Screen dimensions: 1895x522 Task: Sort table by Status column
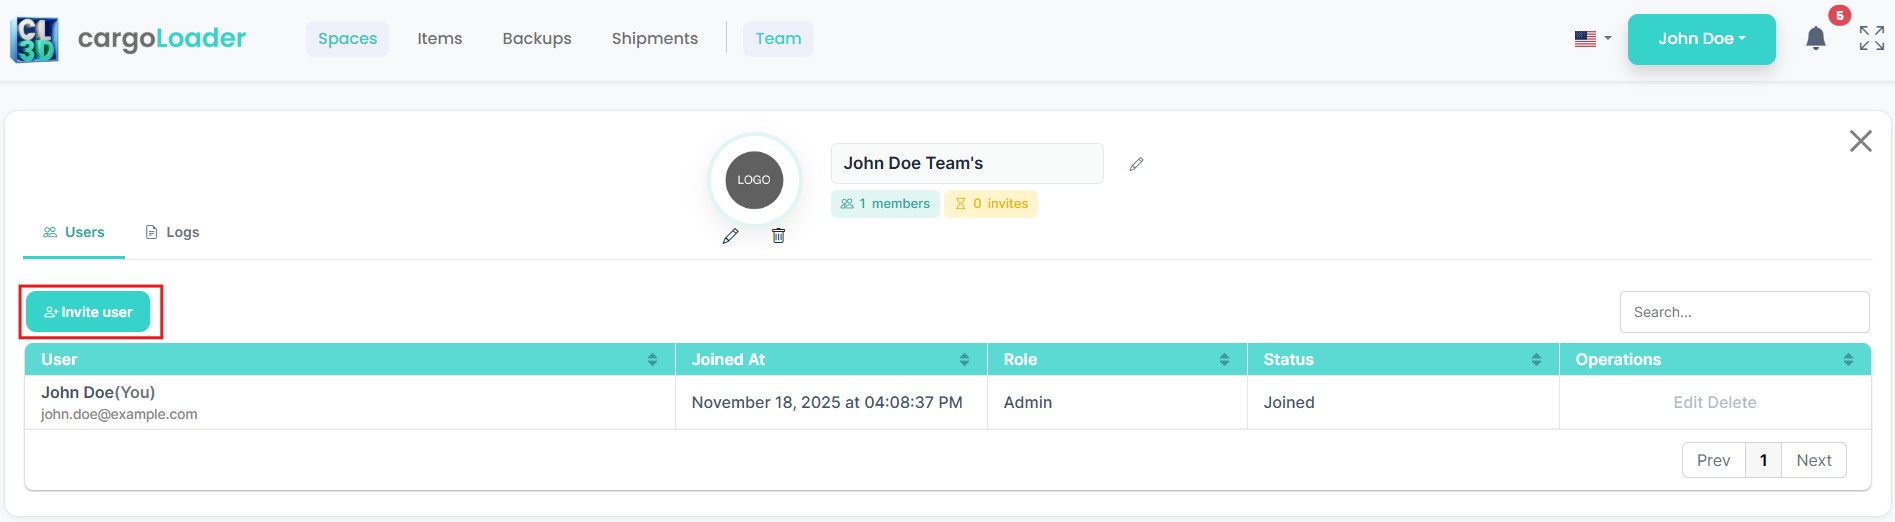(x=1536, y=360)
